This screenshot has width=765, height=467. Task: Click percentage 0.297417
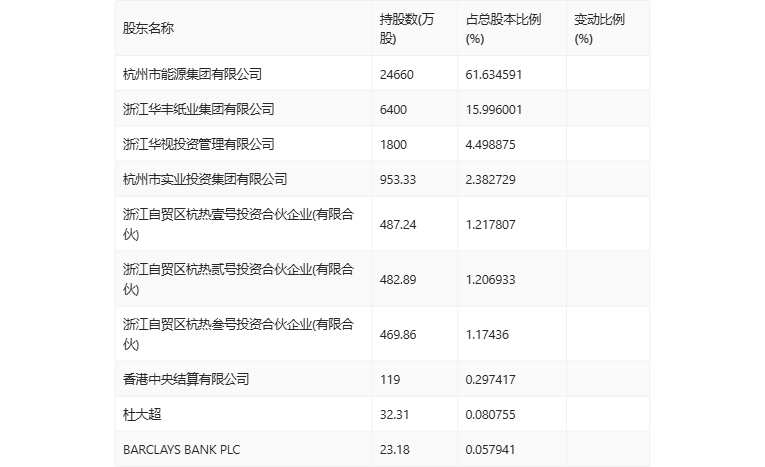click(x=490, y=380)
